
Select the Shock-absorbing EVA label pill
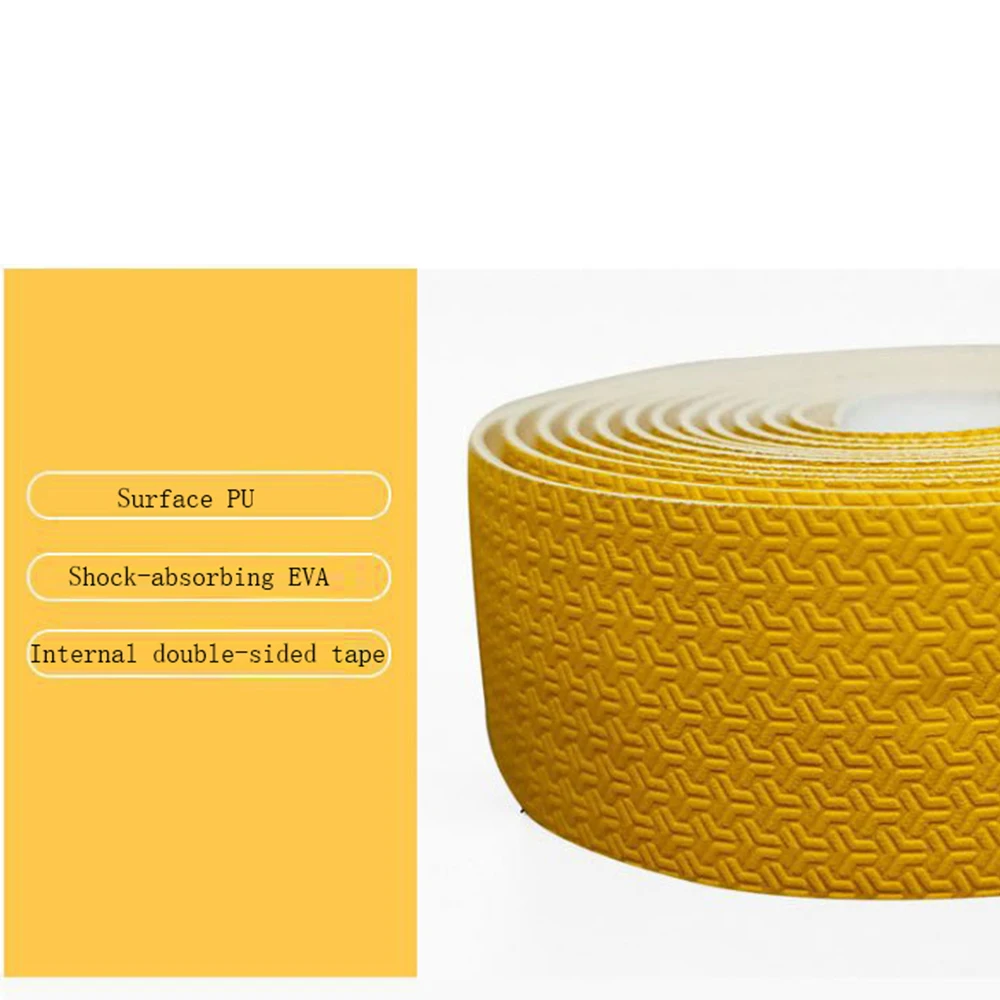click(209, 577)
